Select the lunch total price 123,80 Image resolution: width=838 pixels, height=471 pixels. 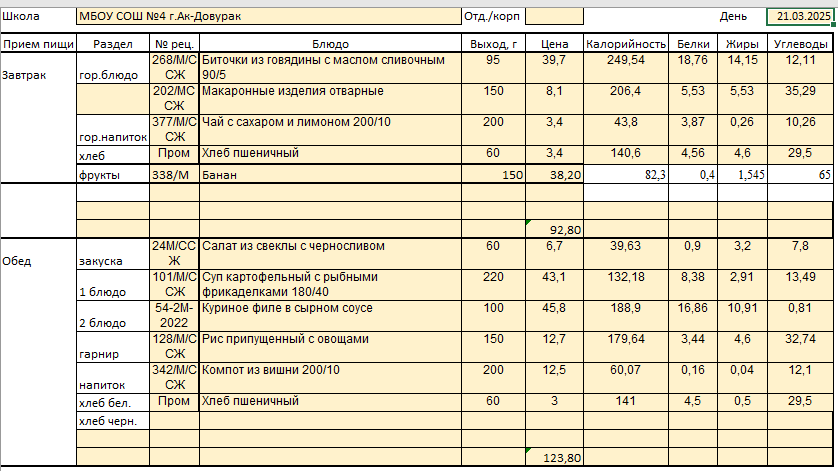click(x=554, y=458)
